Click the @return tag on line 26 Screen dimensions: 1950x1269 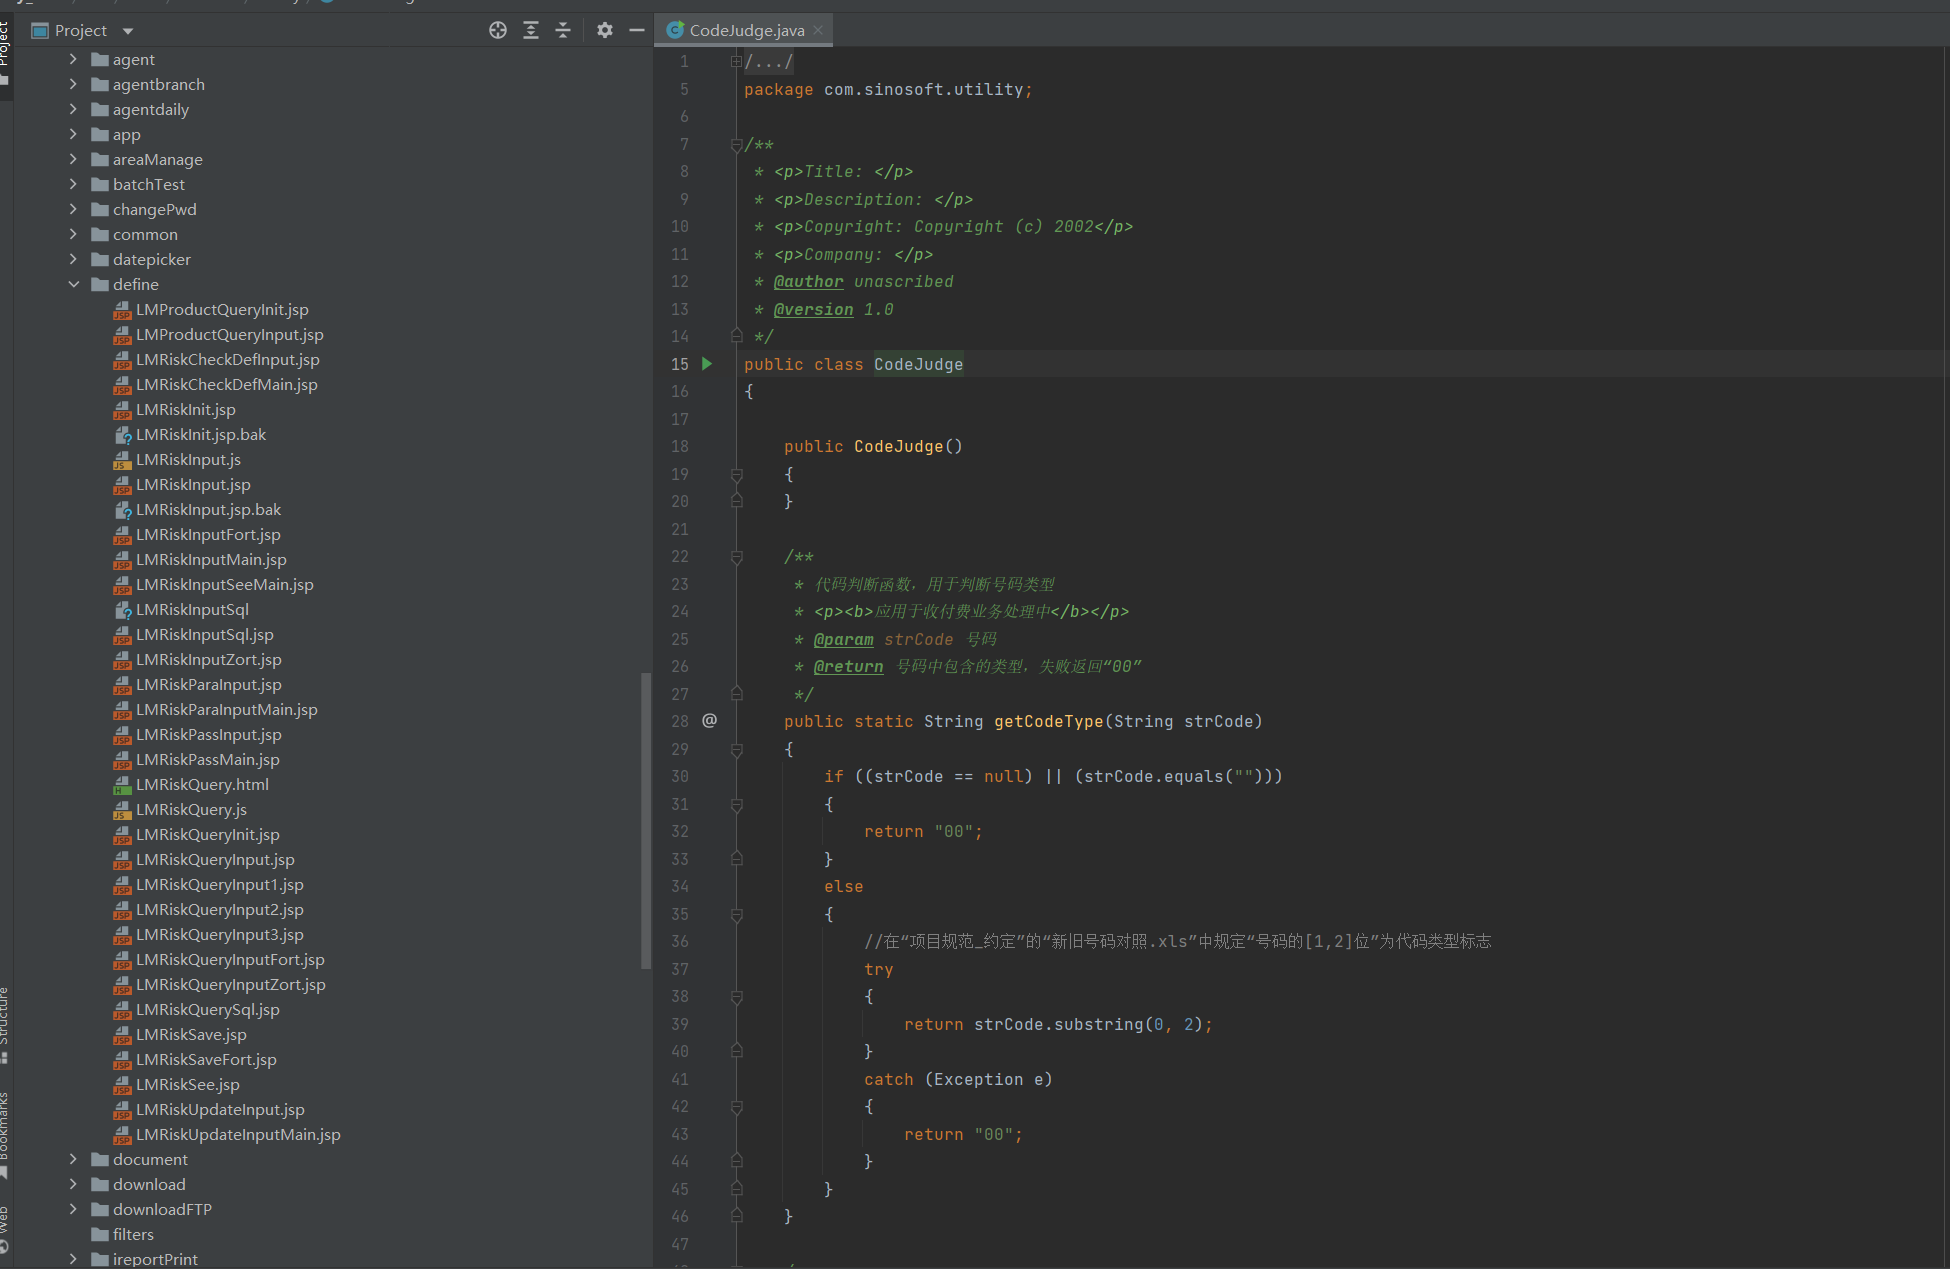click(x=848, y=667)
